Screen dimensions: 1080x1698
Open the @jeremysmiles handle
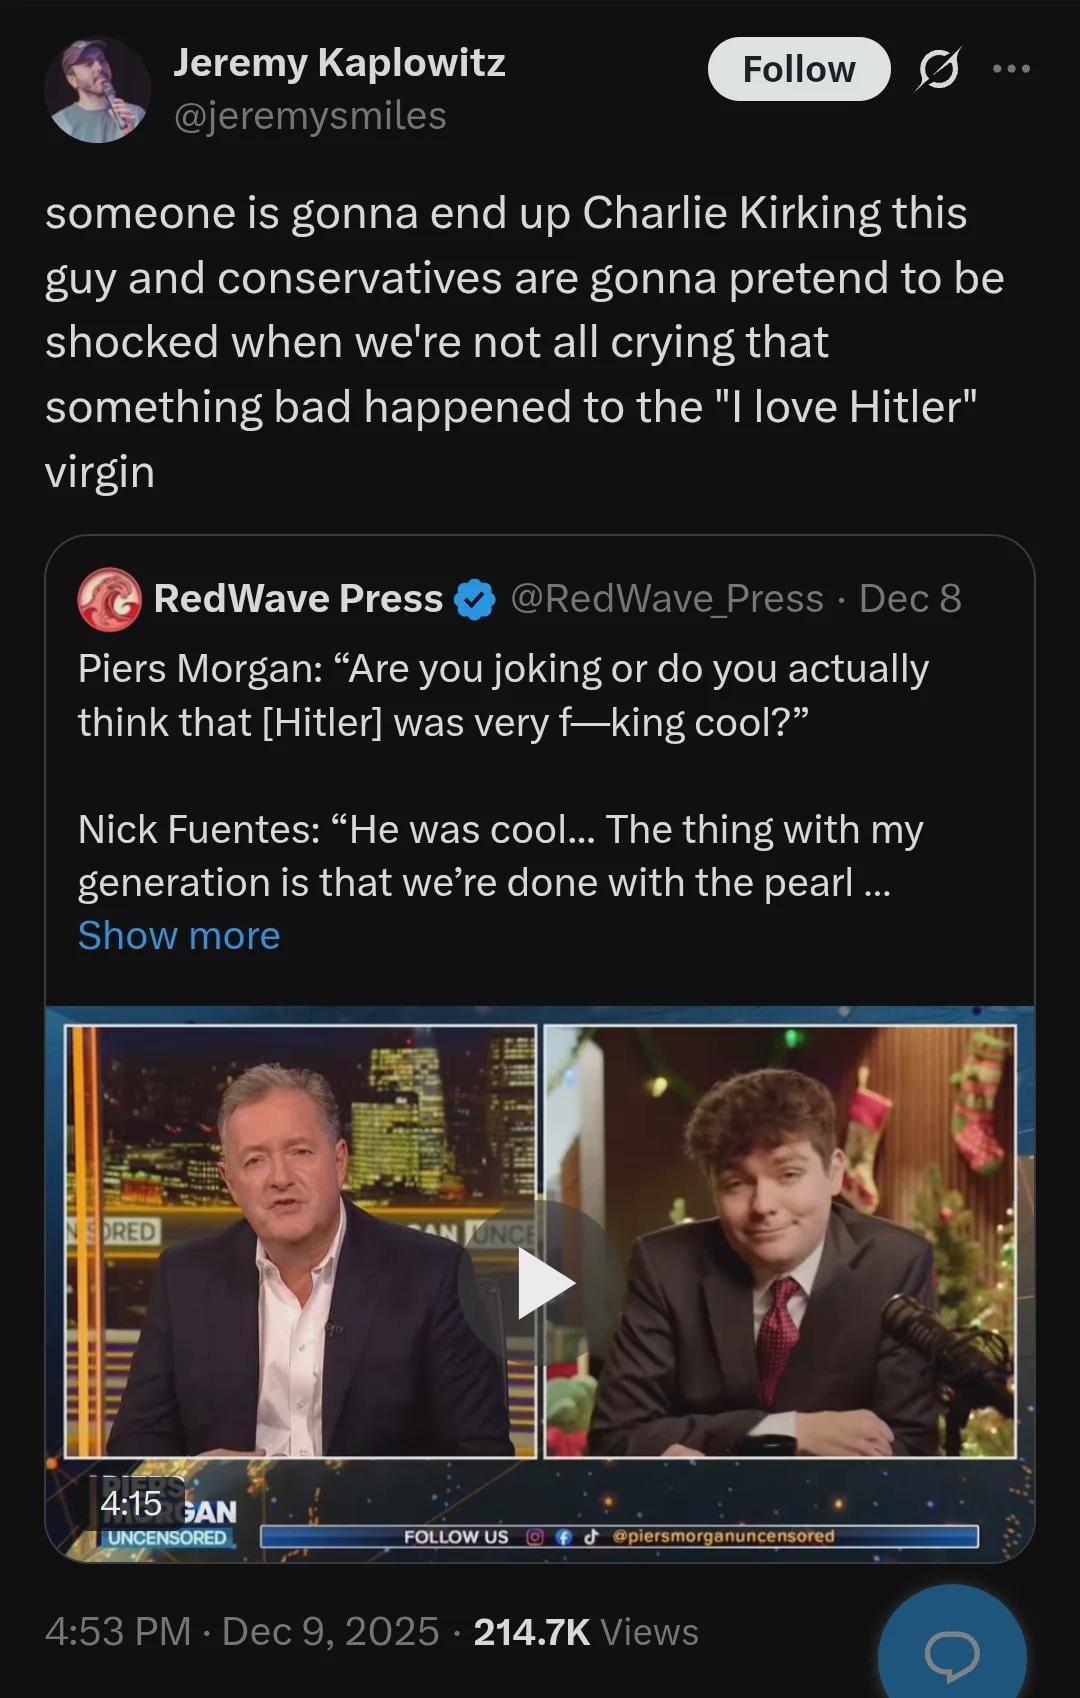pos(310,116)
